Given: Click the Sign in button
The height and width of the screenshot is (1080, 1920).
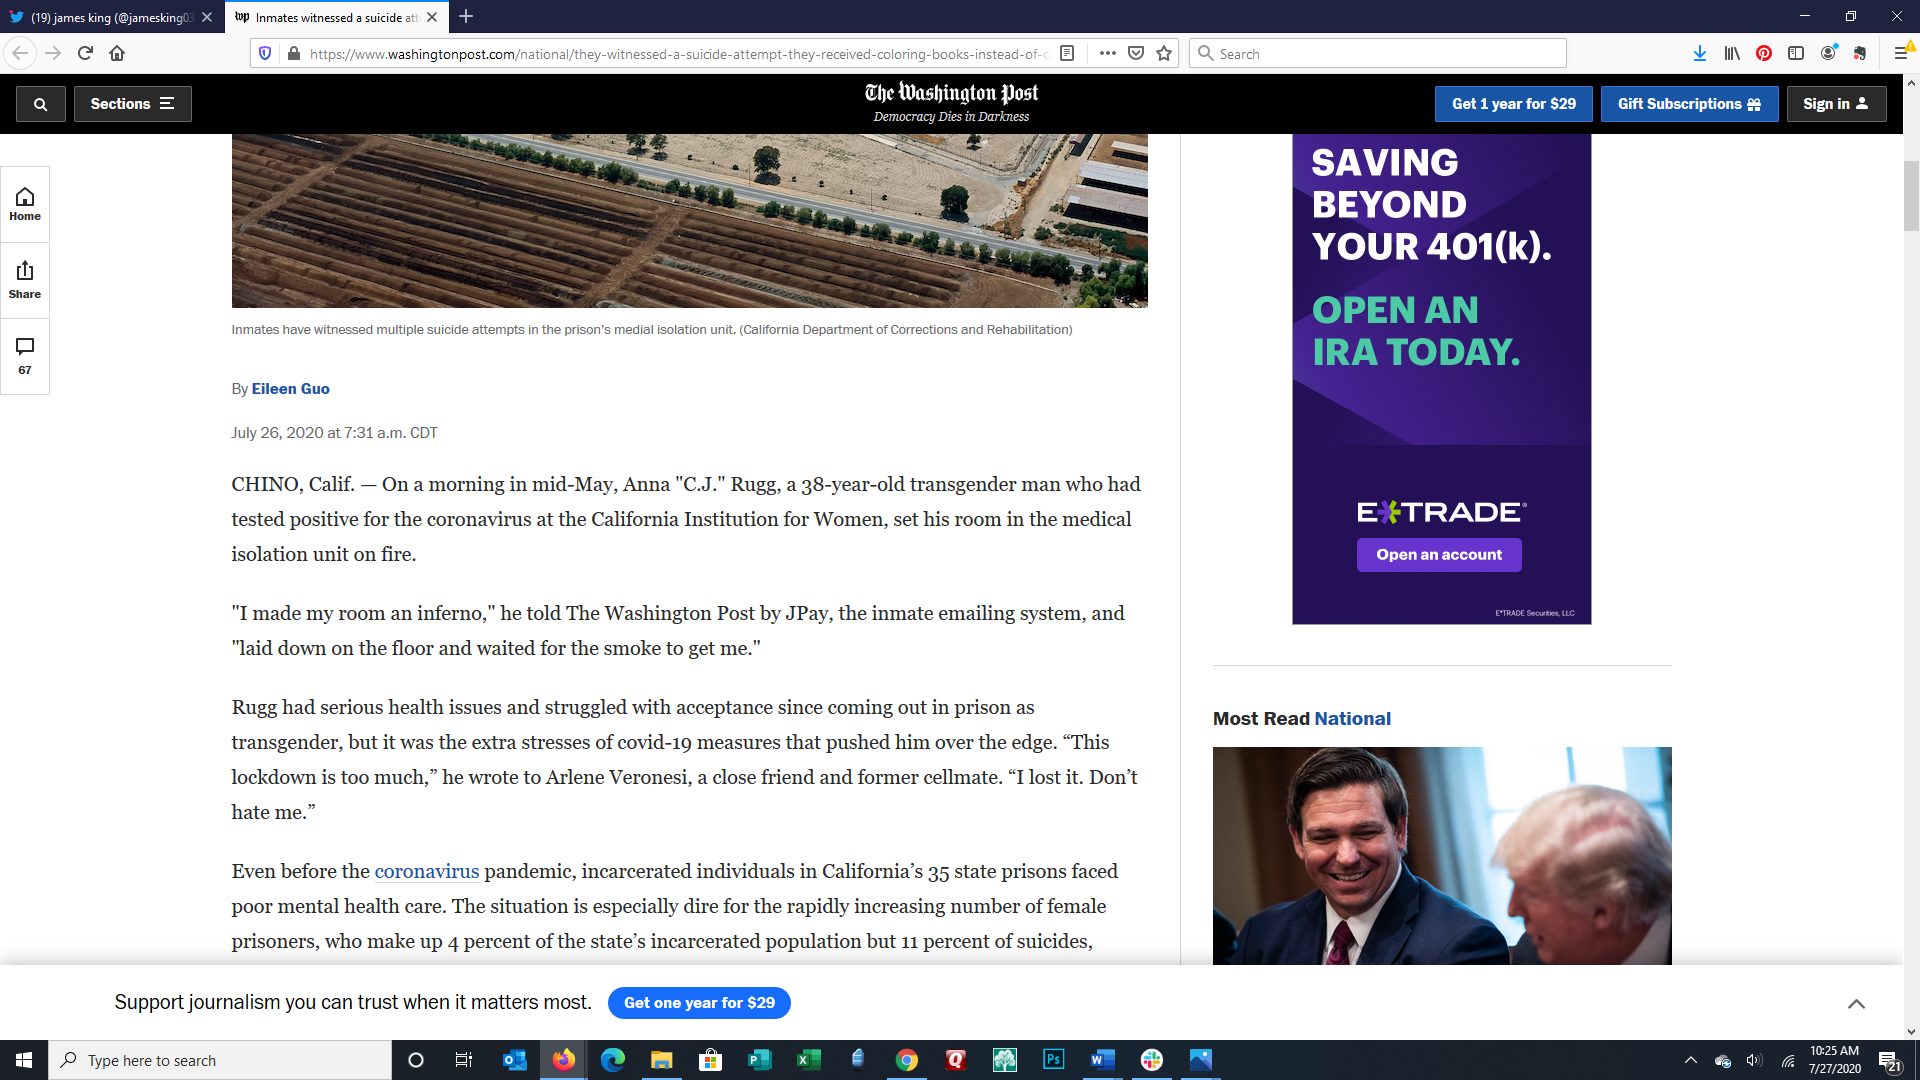Looking at the screenshot, I should click(x=1835, y=104).
